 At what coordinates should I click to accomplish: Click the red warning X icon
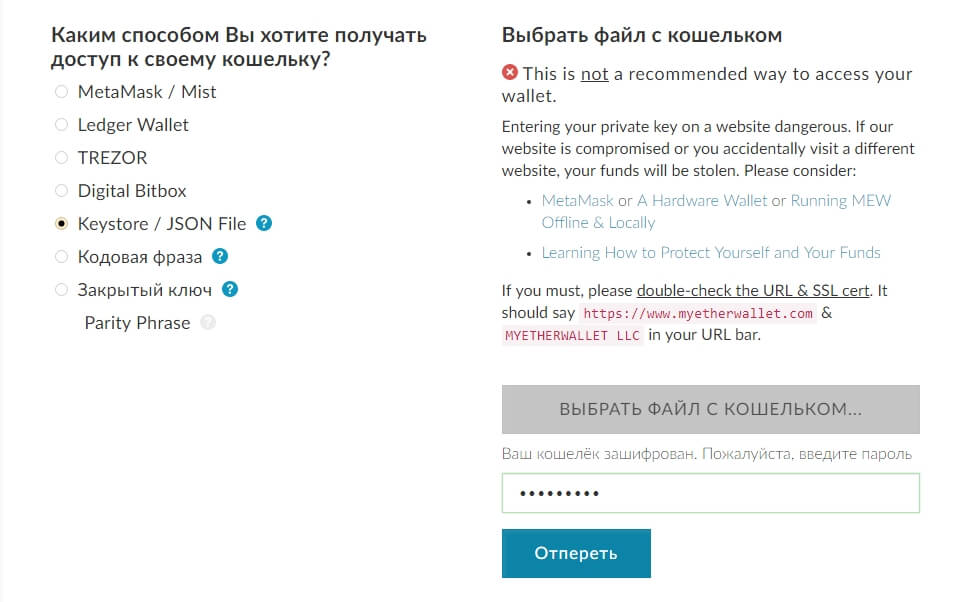509,73
